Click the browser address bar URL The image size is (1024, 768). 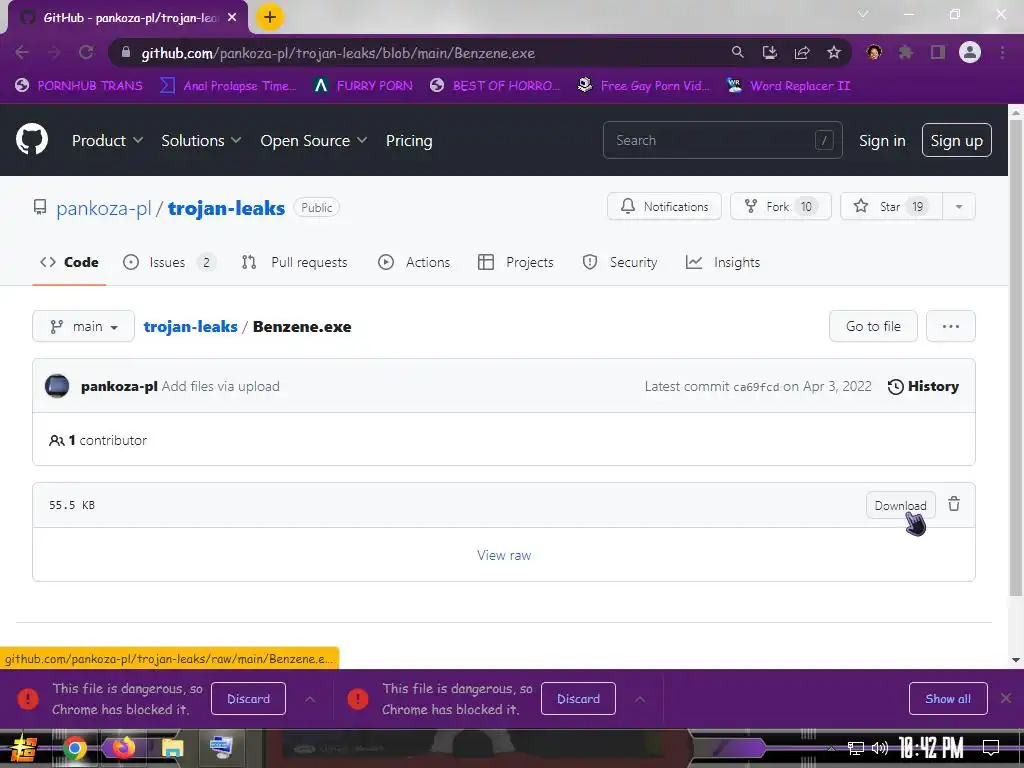[338, 53]
